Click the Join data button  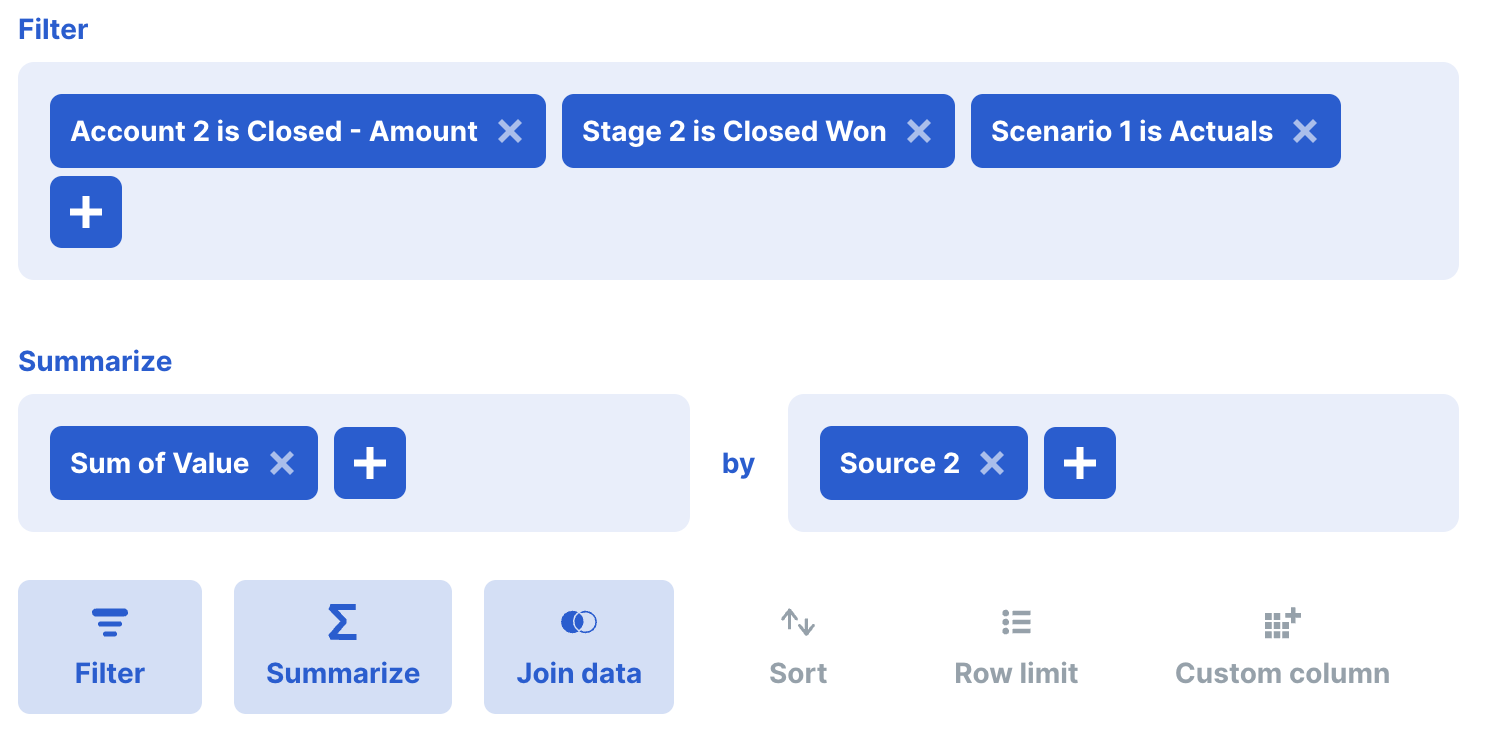[x=578, y=646]
